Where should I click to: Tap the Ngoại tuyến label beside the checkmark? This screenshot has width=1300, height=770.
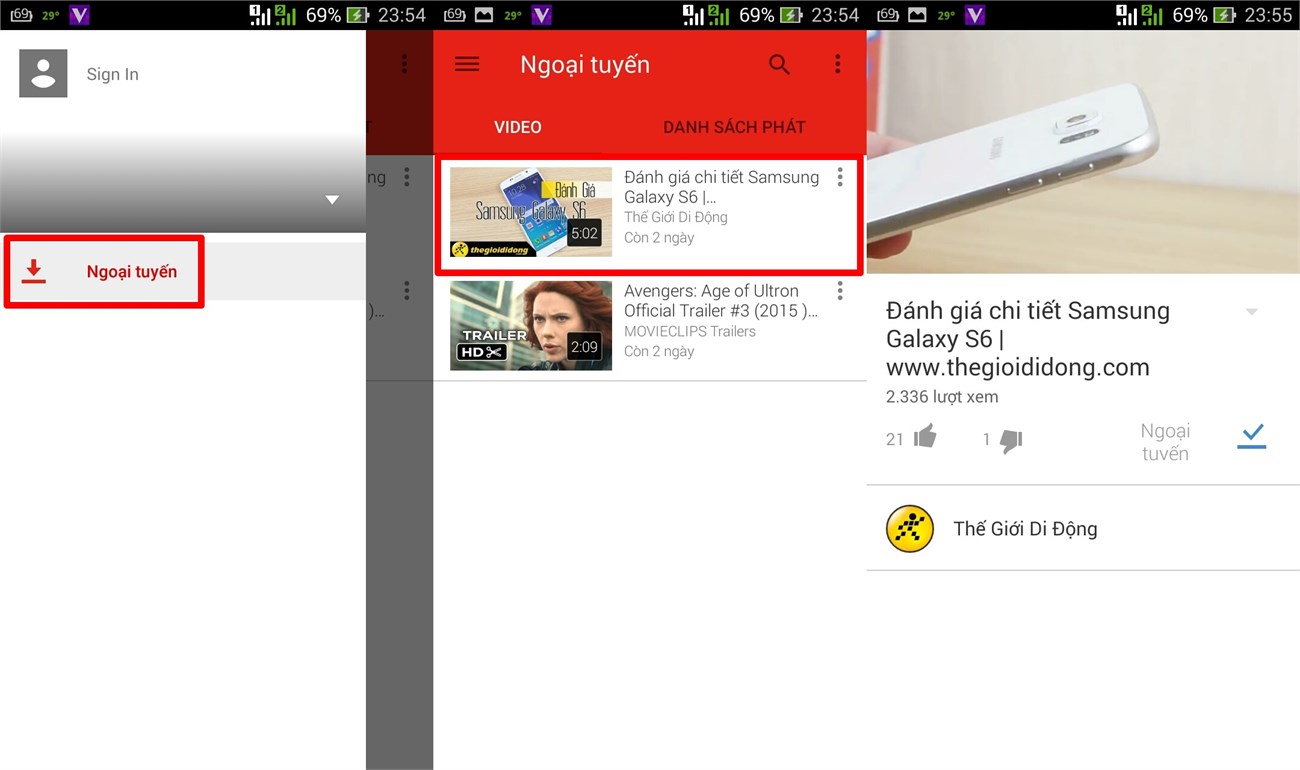[1166, 442]
